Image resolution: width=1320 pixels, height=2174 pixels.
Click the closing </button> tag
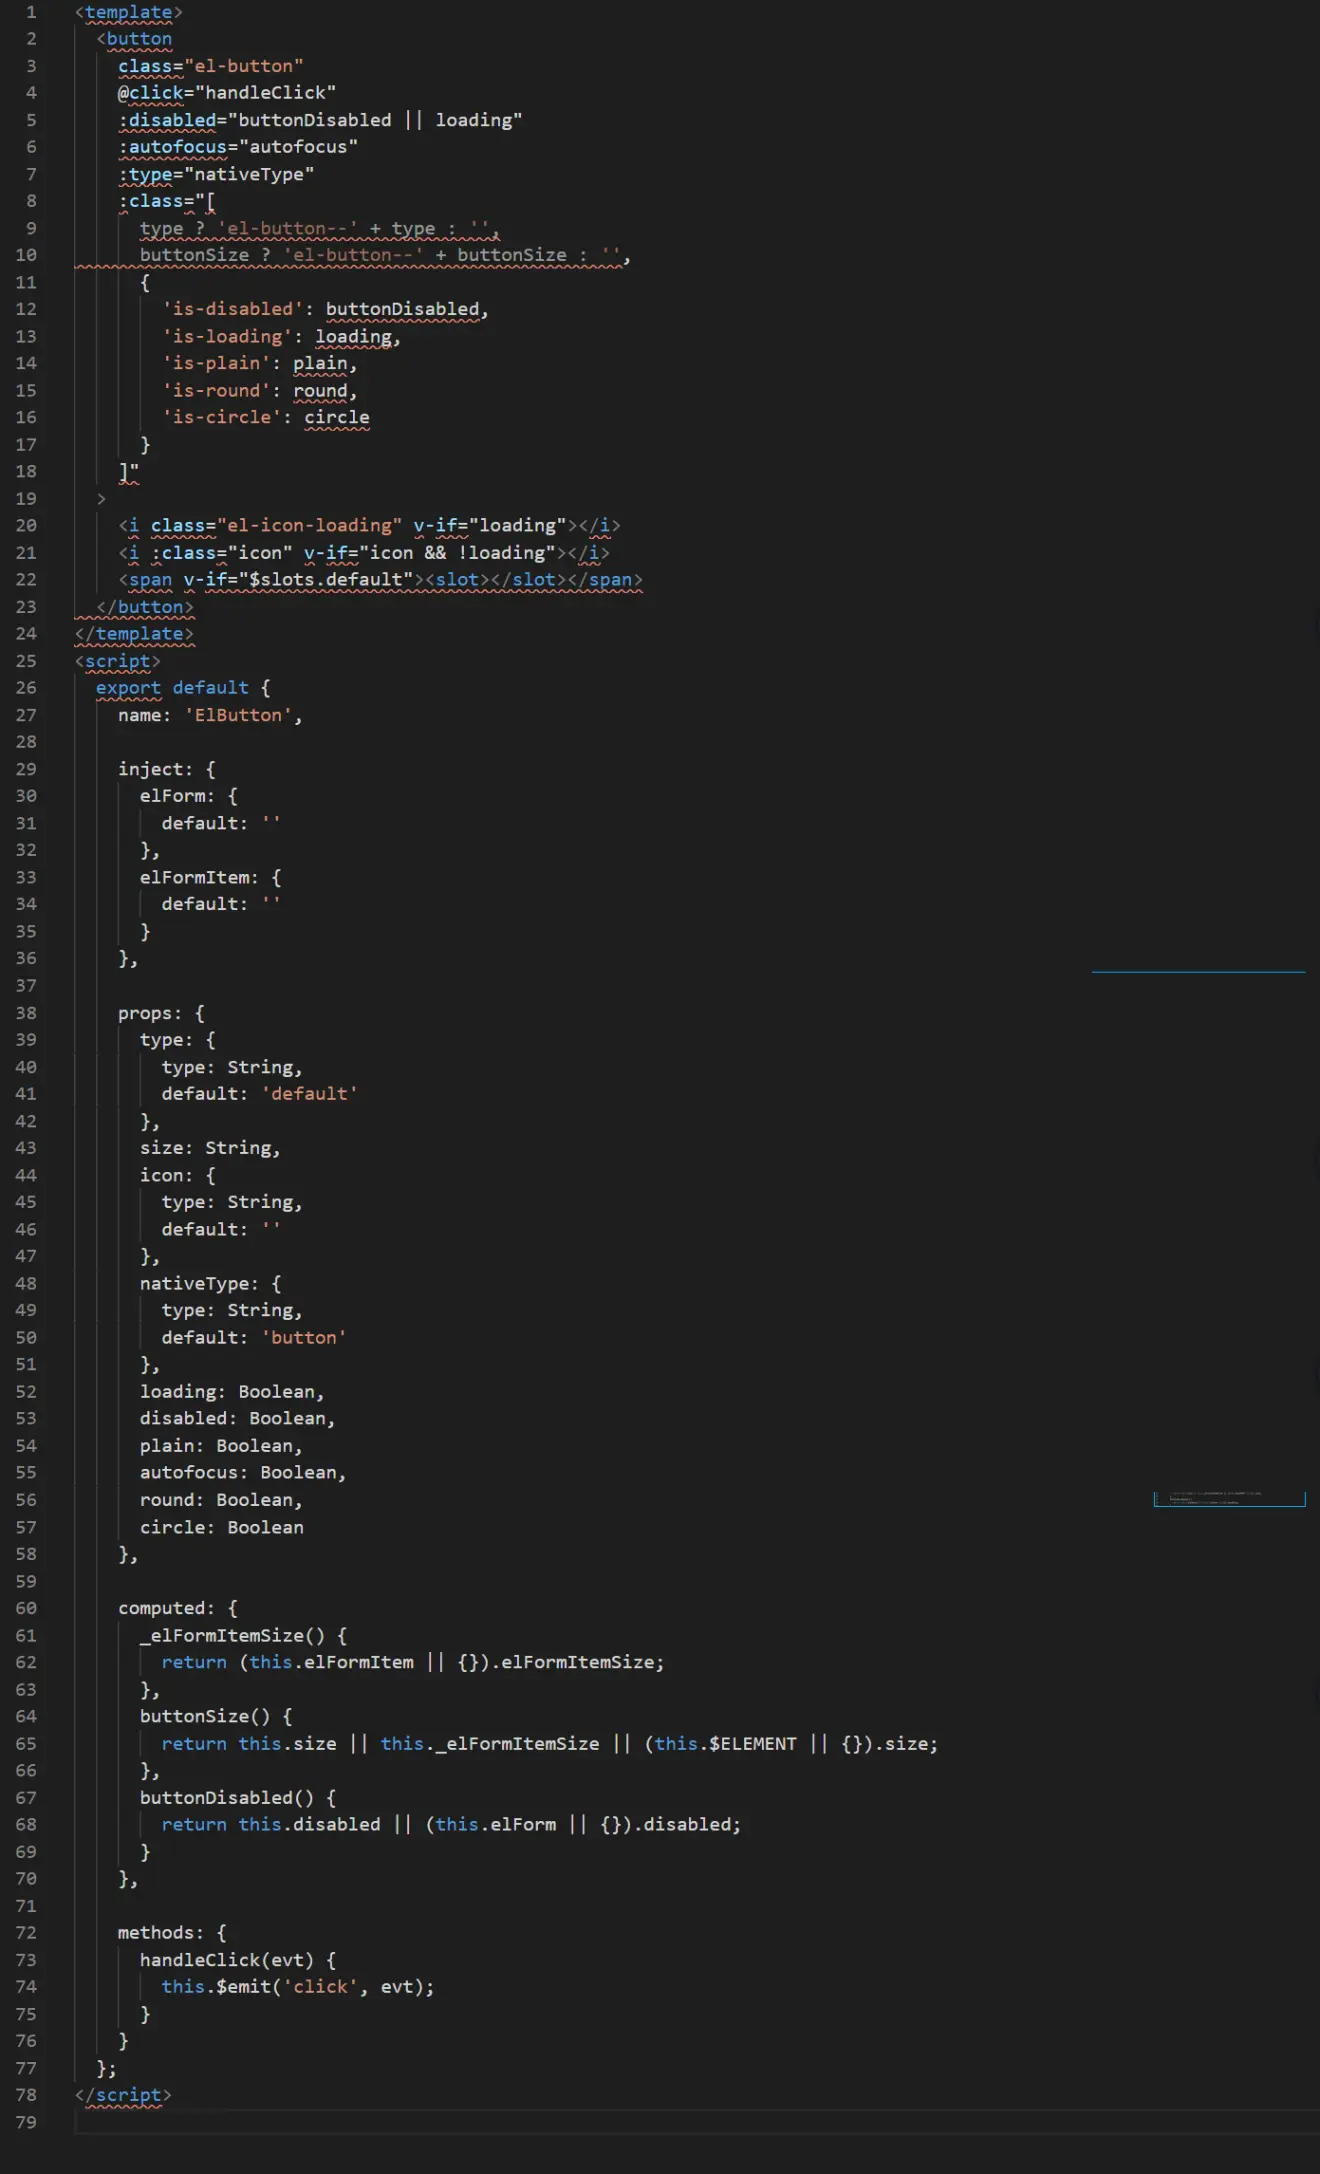[145, 607]
